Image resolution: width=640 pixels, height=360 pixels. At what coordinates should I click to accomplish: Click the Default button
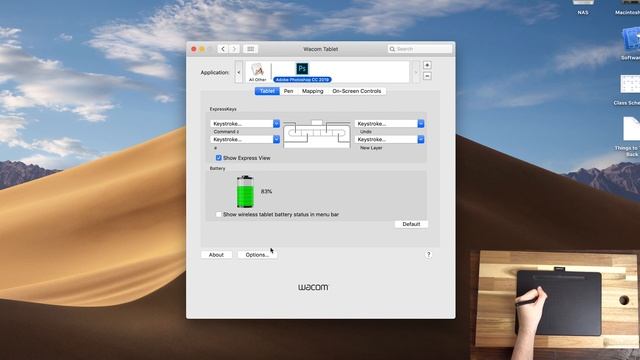point(411,224)
